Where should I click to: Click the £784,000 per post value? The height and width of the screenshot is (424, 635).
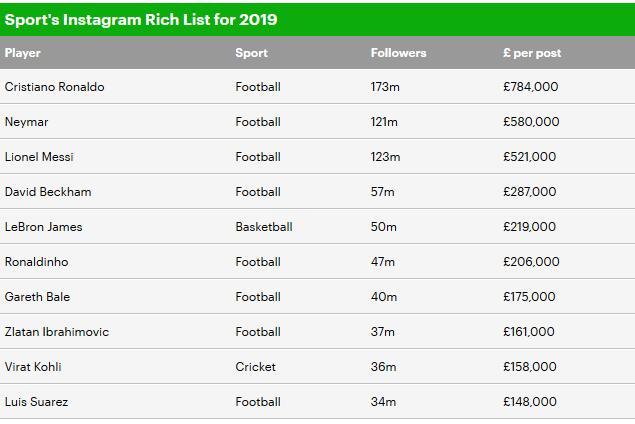tap(531, 87)
